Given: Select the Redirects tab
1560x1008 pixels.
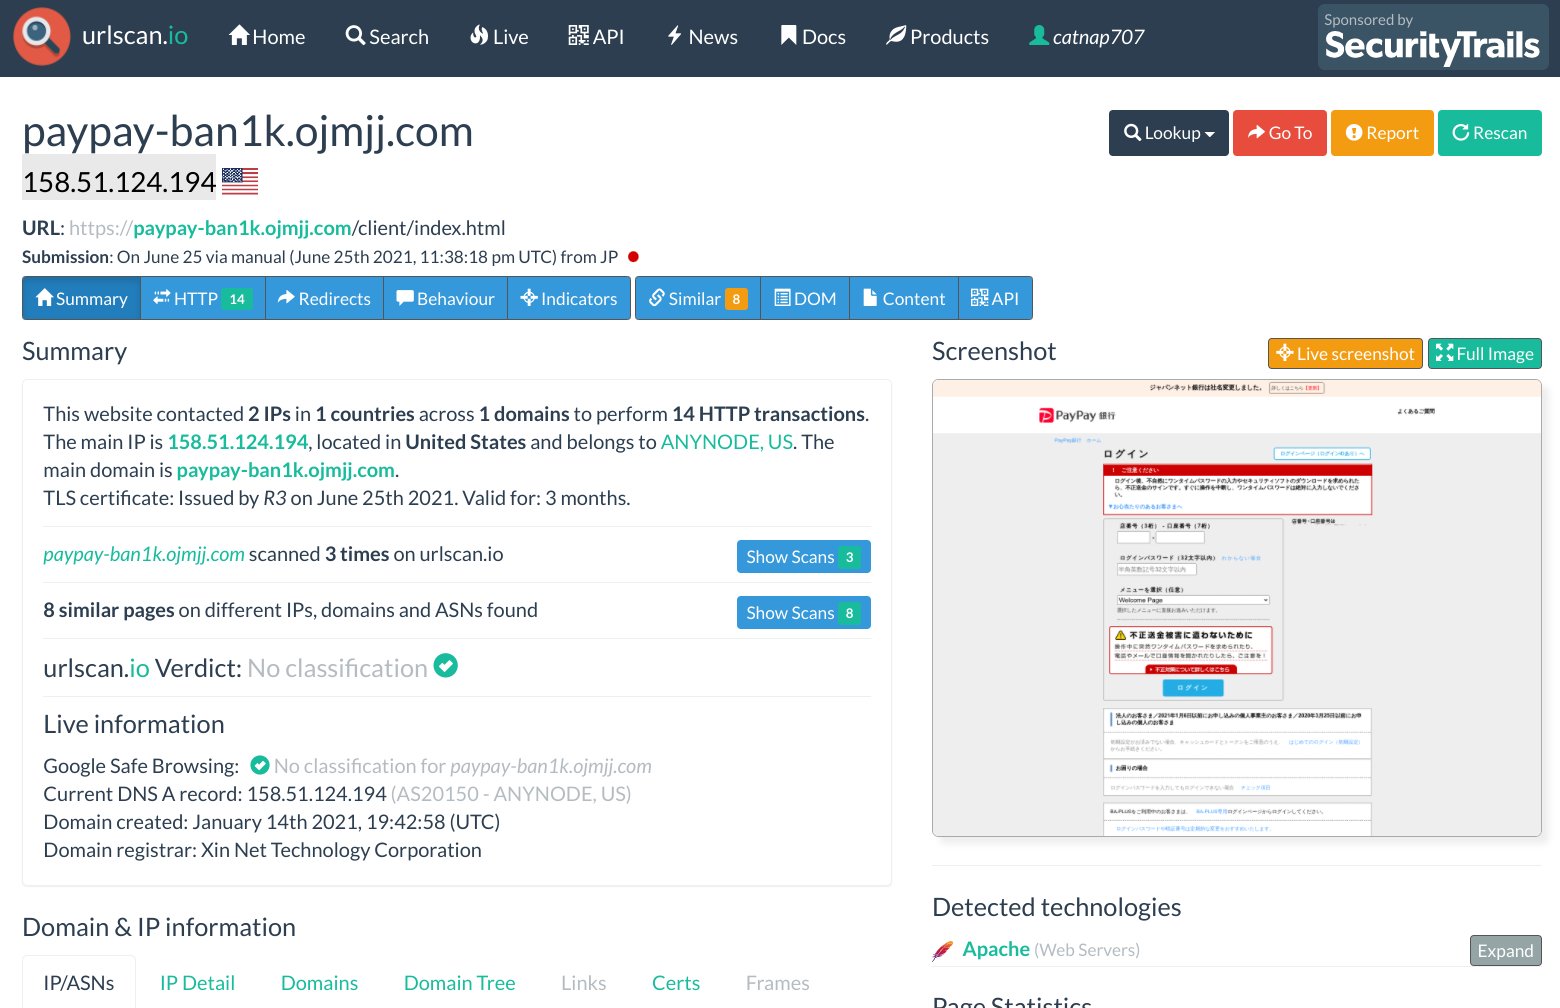Looking at the screenshot, I should pyautogui.click(x=324, y=298).
